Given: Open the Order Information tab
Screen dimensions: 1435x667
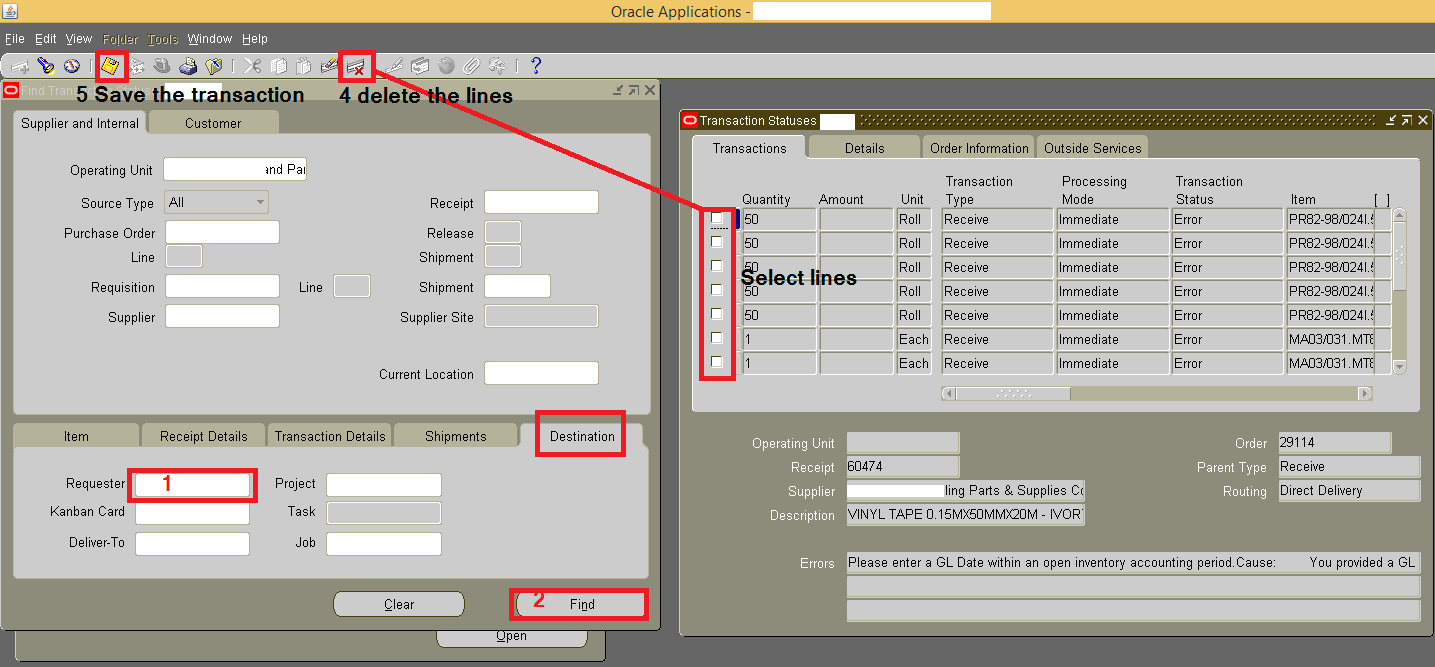Looking at the screenshot, I should pyautogui.click(x=979, y=148).
